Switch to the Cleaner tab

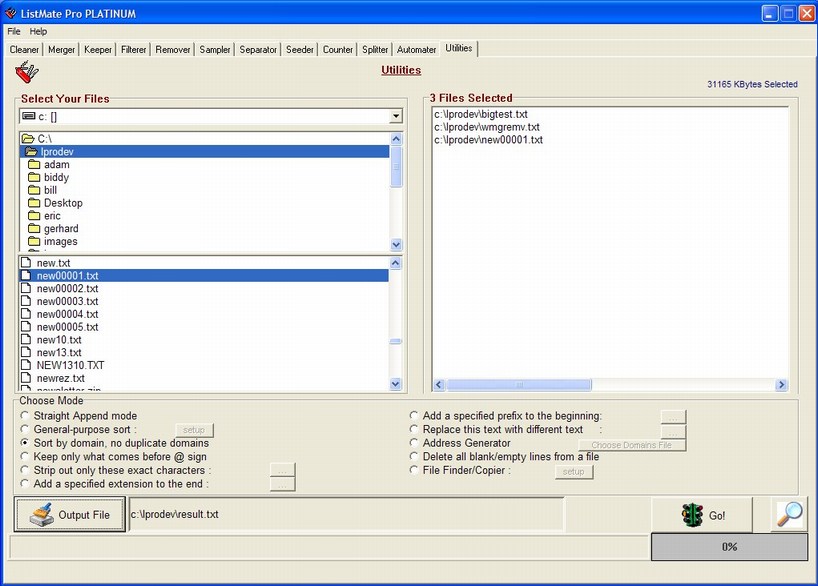click(24, 49)
